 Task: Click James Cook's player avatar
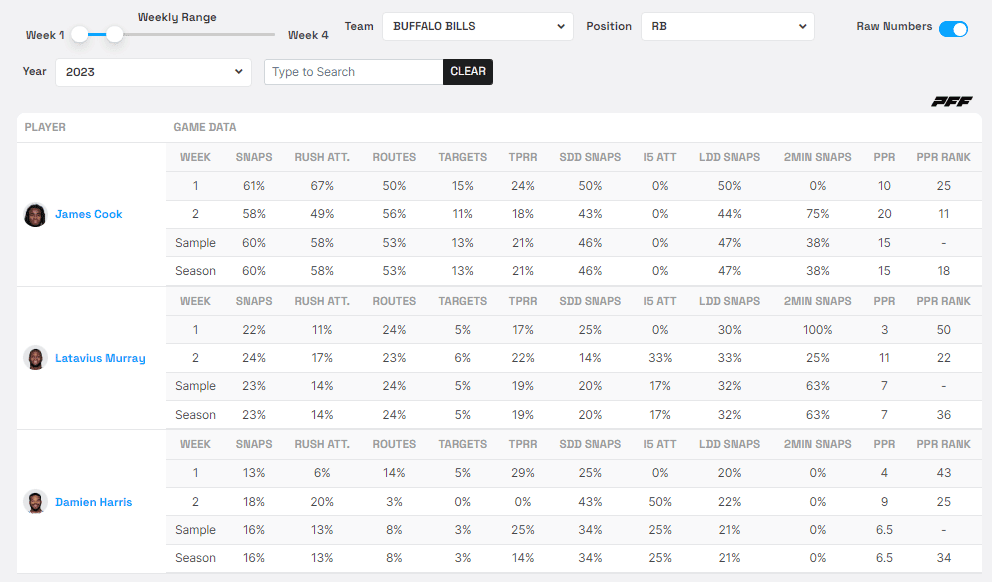pos(36,215)
